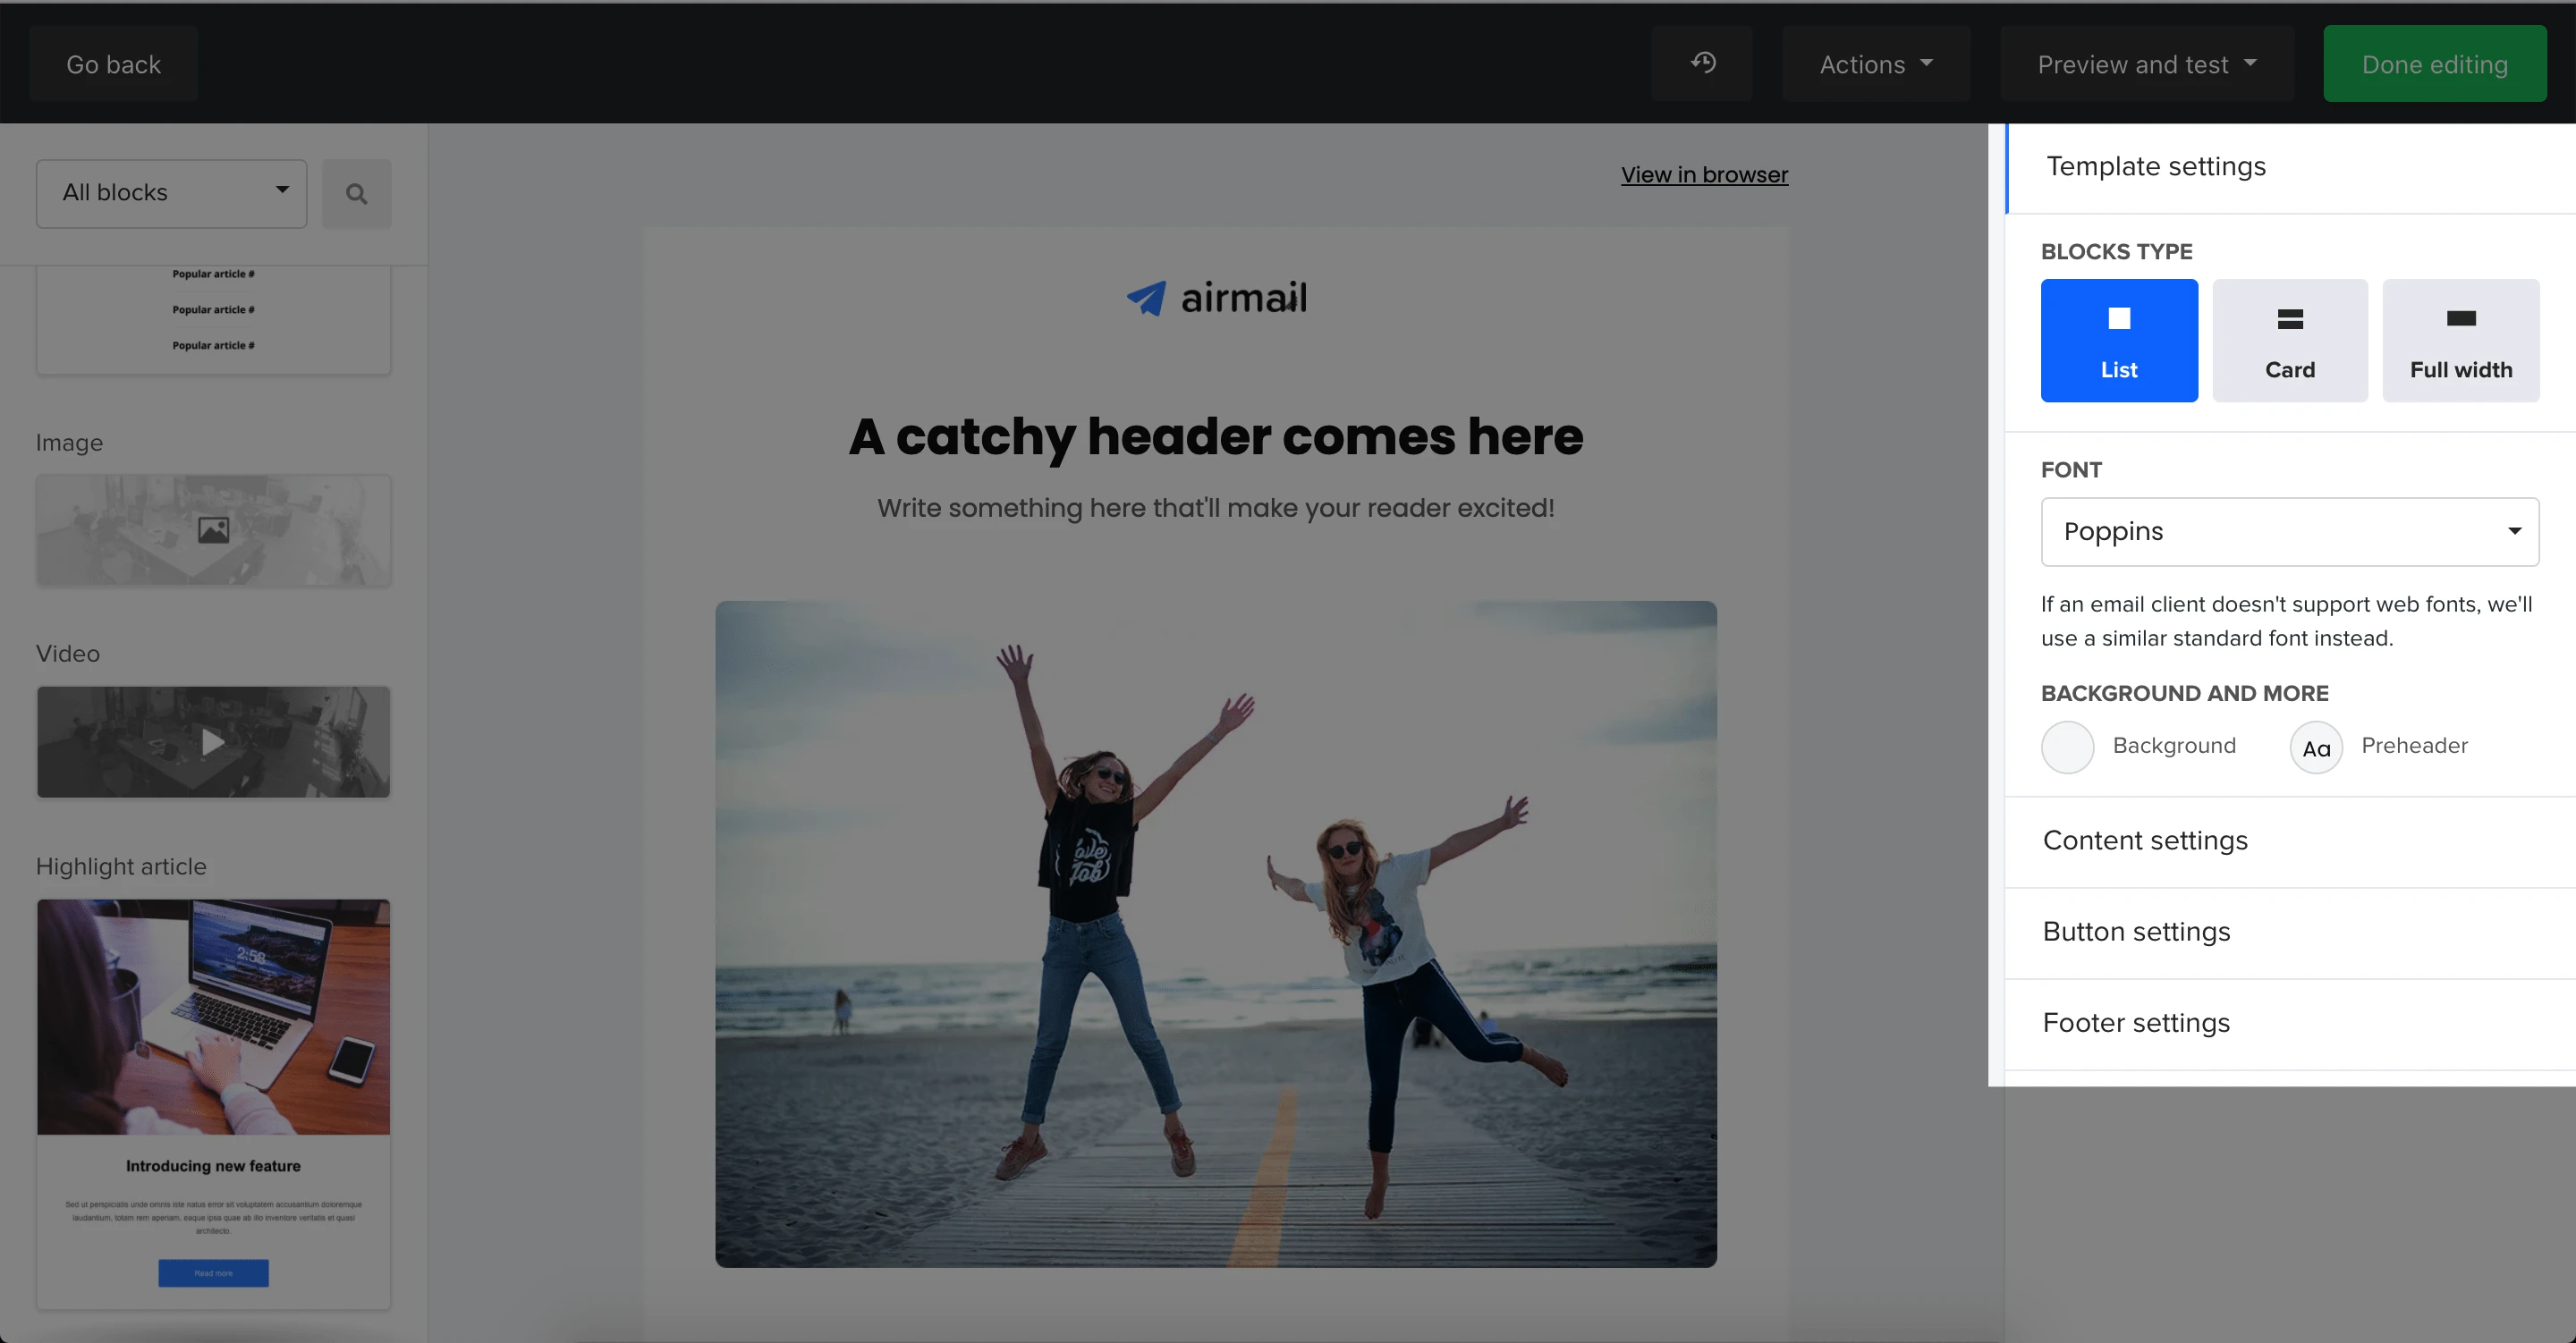Click the Aa preheader text icon

[x=2316, y=748]
